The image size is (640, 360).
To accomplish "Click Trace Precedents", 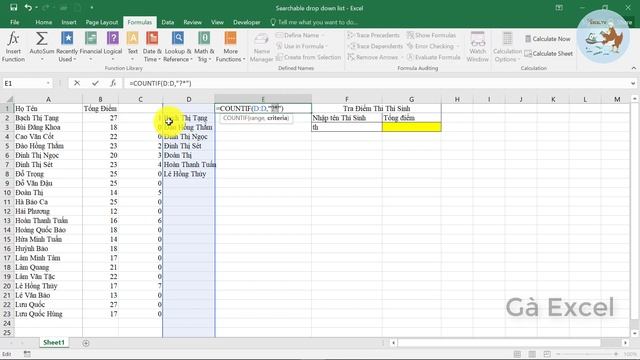I will 373,36.
